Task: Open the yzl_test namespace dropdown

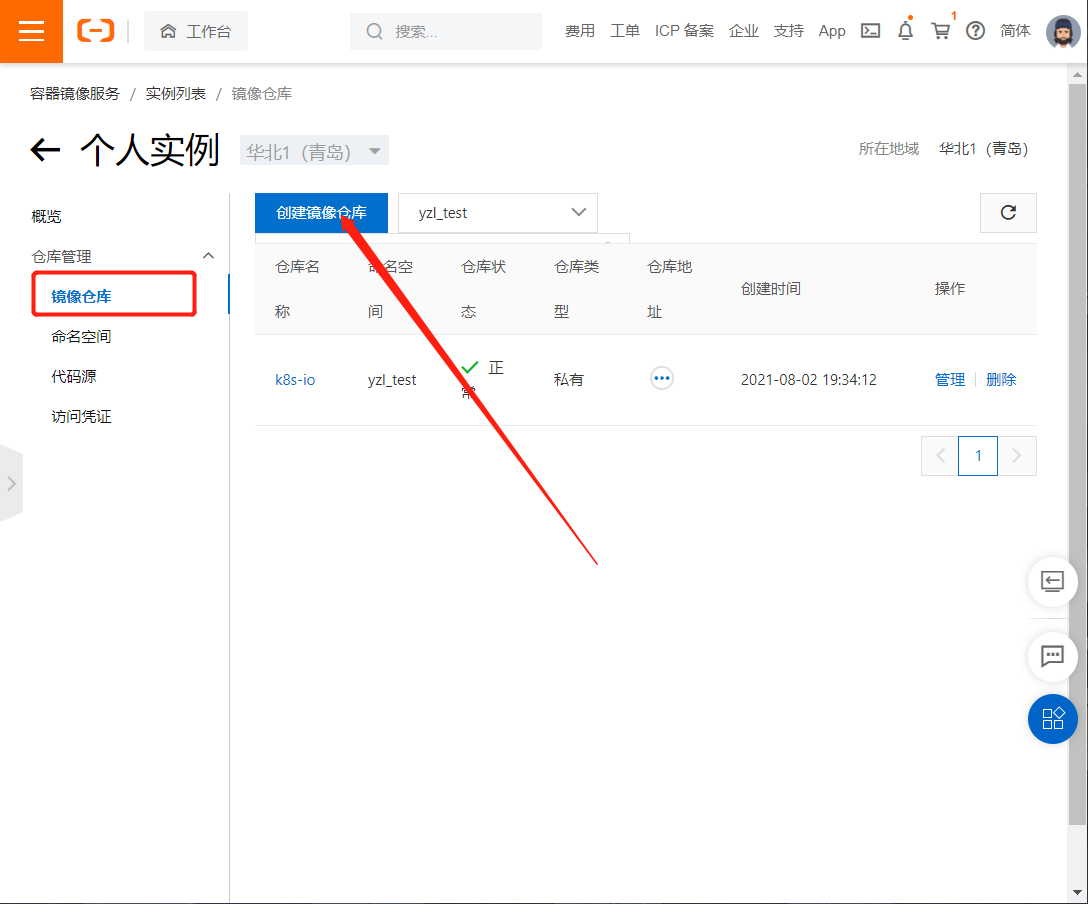Action: coord(497,213)
